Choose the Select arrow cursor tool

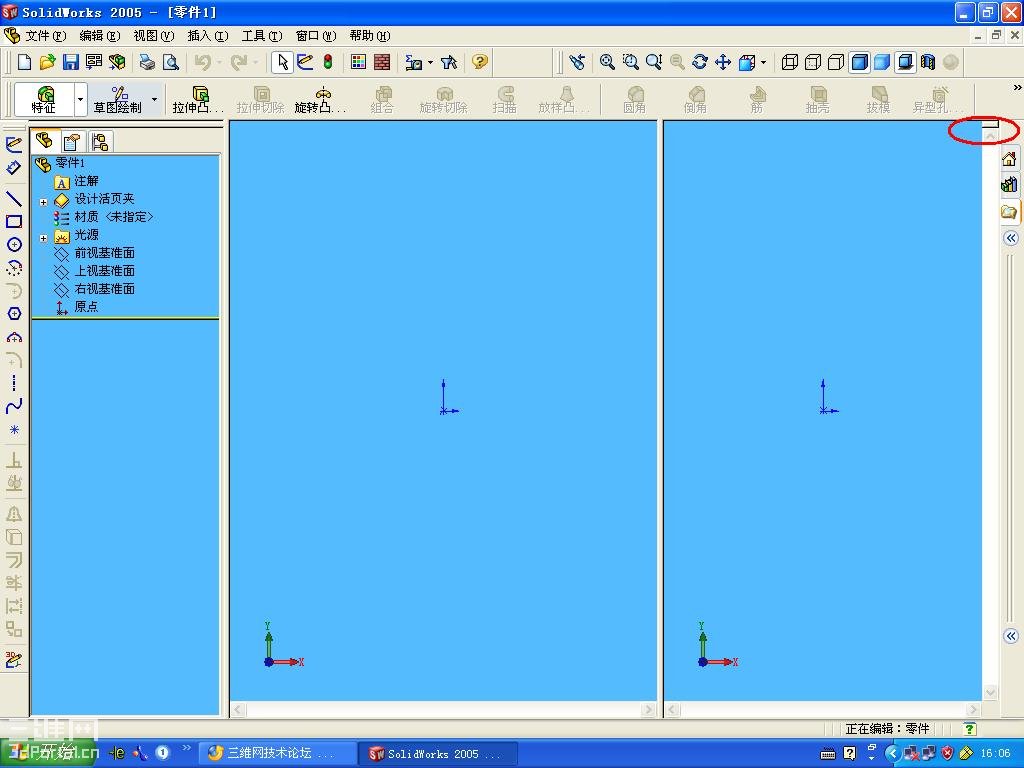tap(282, 62)
